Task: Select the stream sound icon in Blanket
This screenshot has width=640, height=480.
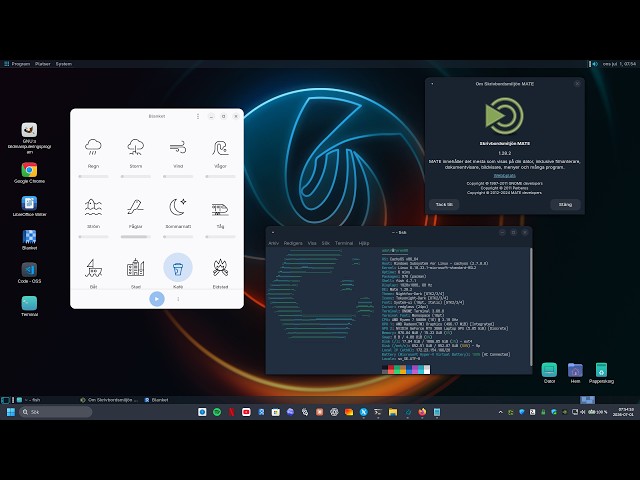Action: click(93, 207)
